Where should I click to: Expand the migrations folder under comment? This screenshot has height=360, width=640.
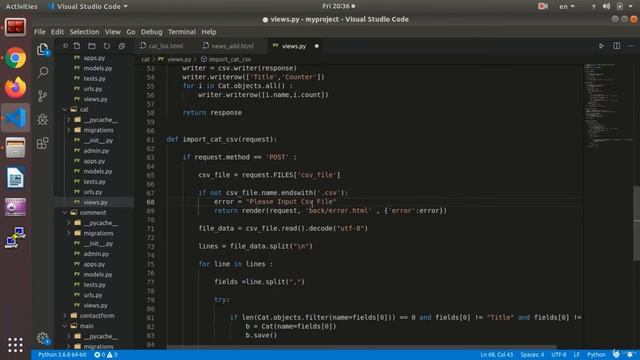point(69,233)
